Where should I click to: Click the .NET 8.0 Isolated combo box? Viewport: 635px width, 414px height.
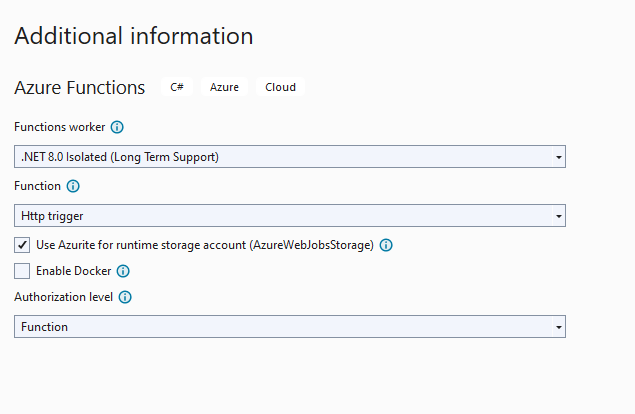pos(290,157)
